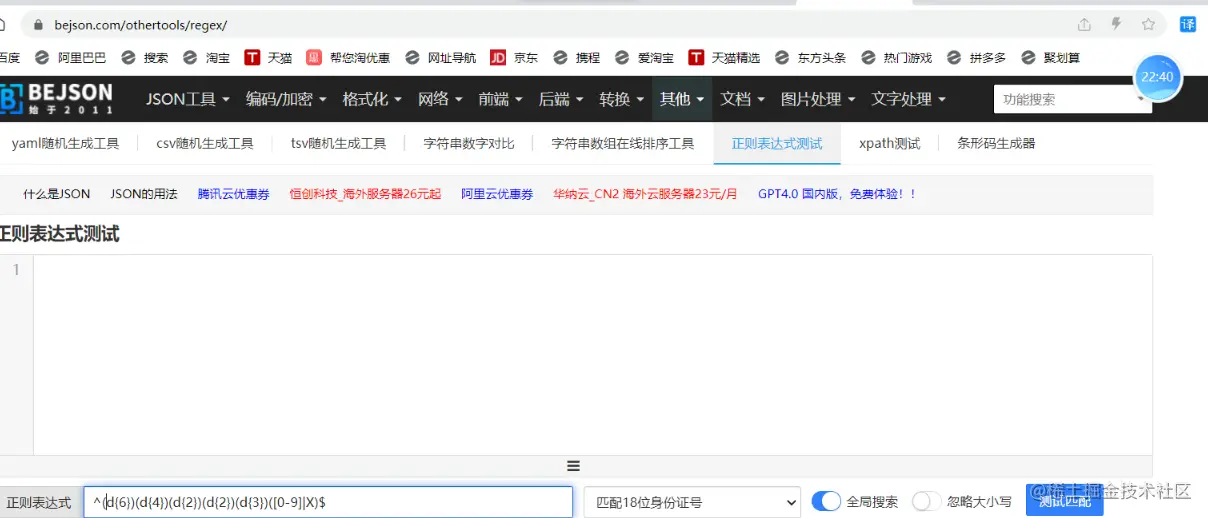Open the 聚划算 bookmark

pyautogui.click(x=1051, y=58)
